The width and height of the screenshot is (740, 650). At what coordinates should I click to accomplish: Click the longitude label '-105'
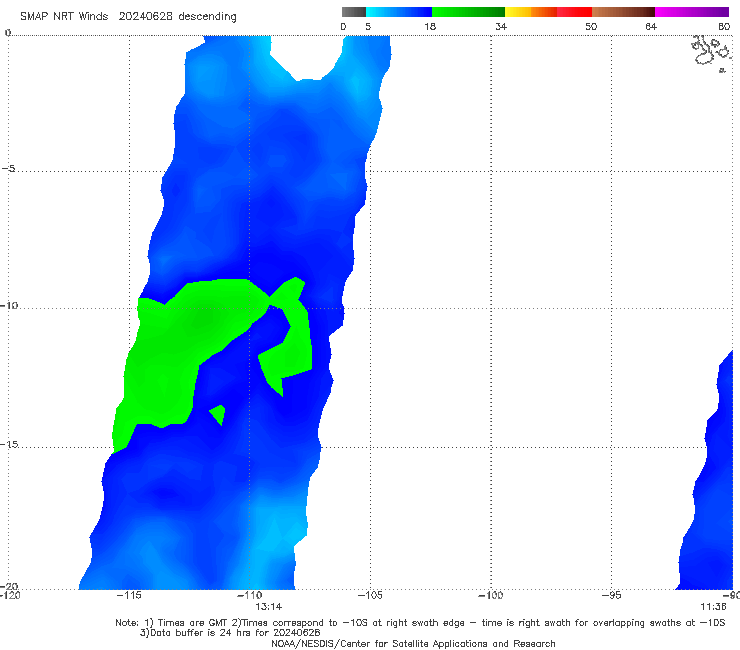coord(370,595)
